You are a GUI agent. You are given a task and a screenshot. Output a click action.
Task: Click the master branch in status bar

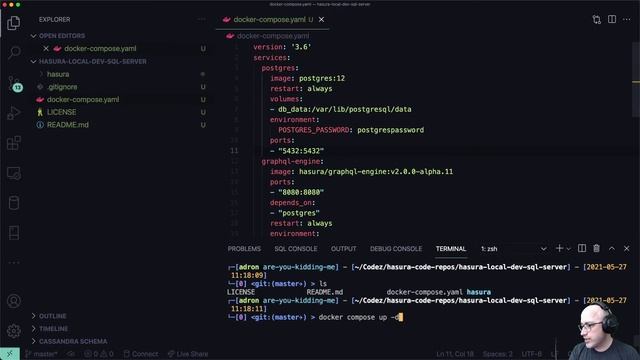coord(41,354)
